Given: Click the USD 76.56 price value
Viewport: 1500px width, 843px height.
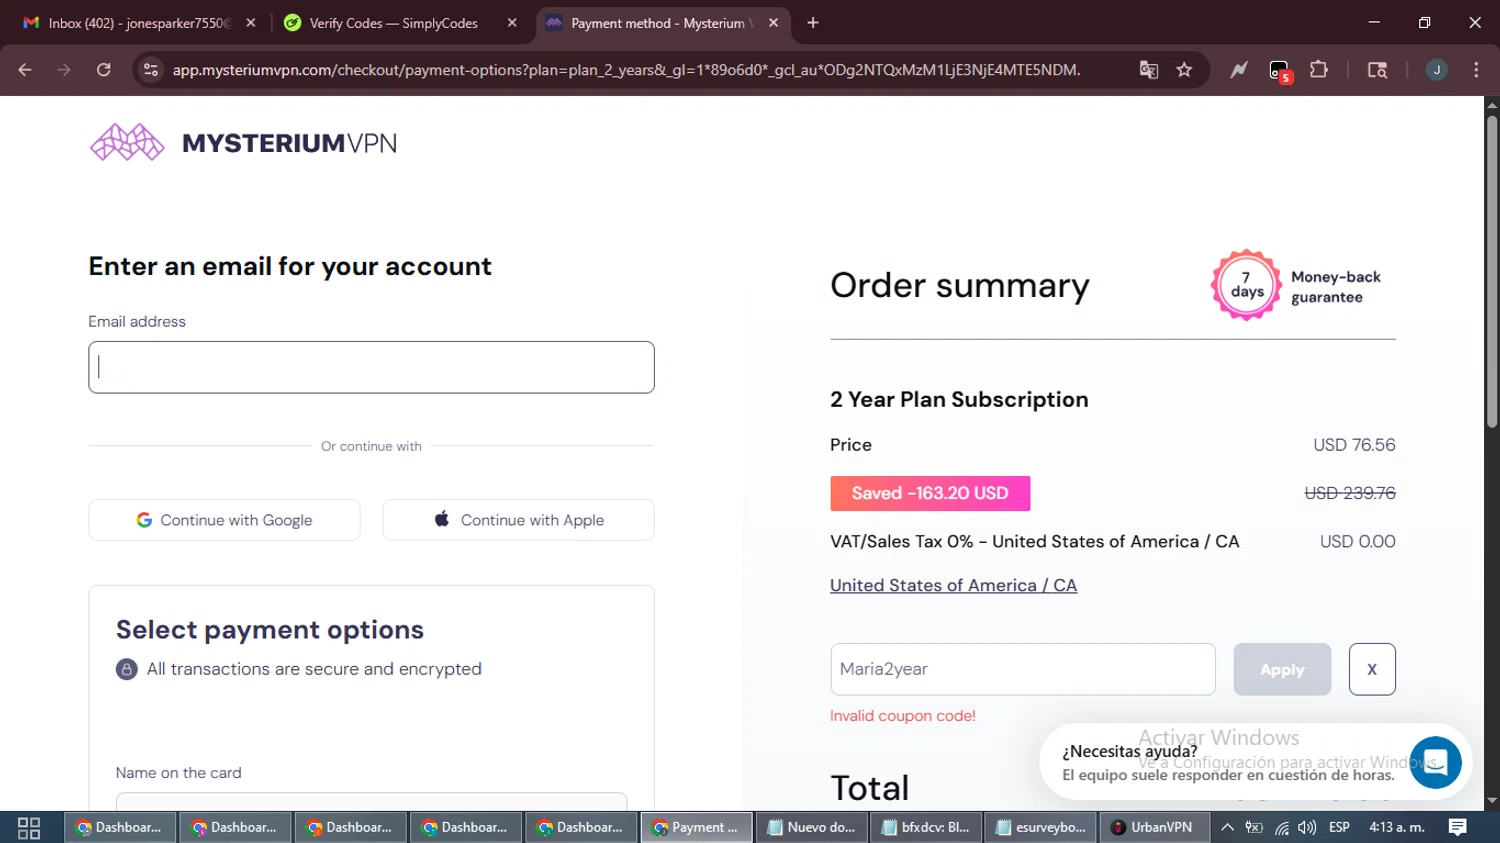Looking at the screenshot, I should [x=1354, y=445].
